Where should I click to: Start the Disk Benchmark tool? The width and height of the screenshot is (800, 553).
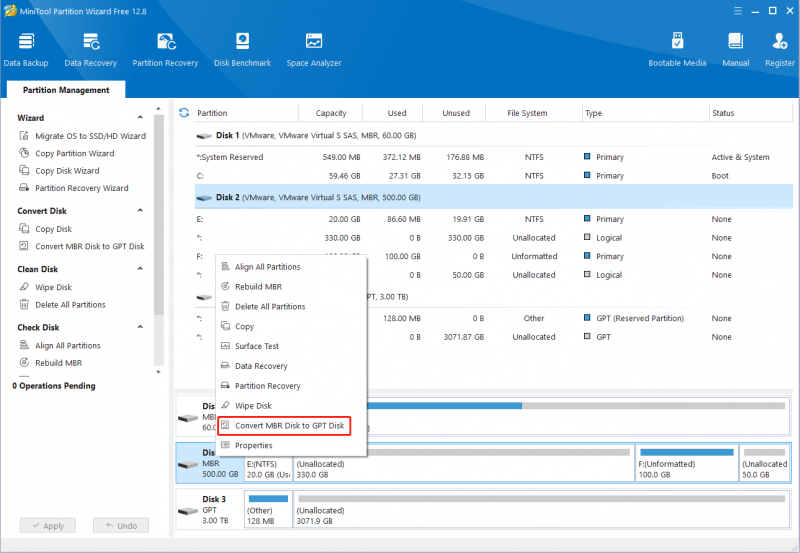tap(242, 49)
